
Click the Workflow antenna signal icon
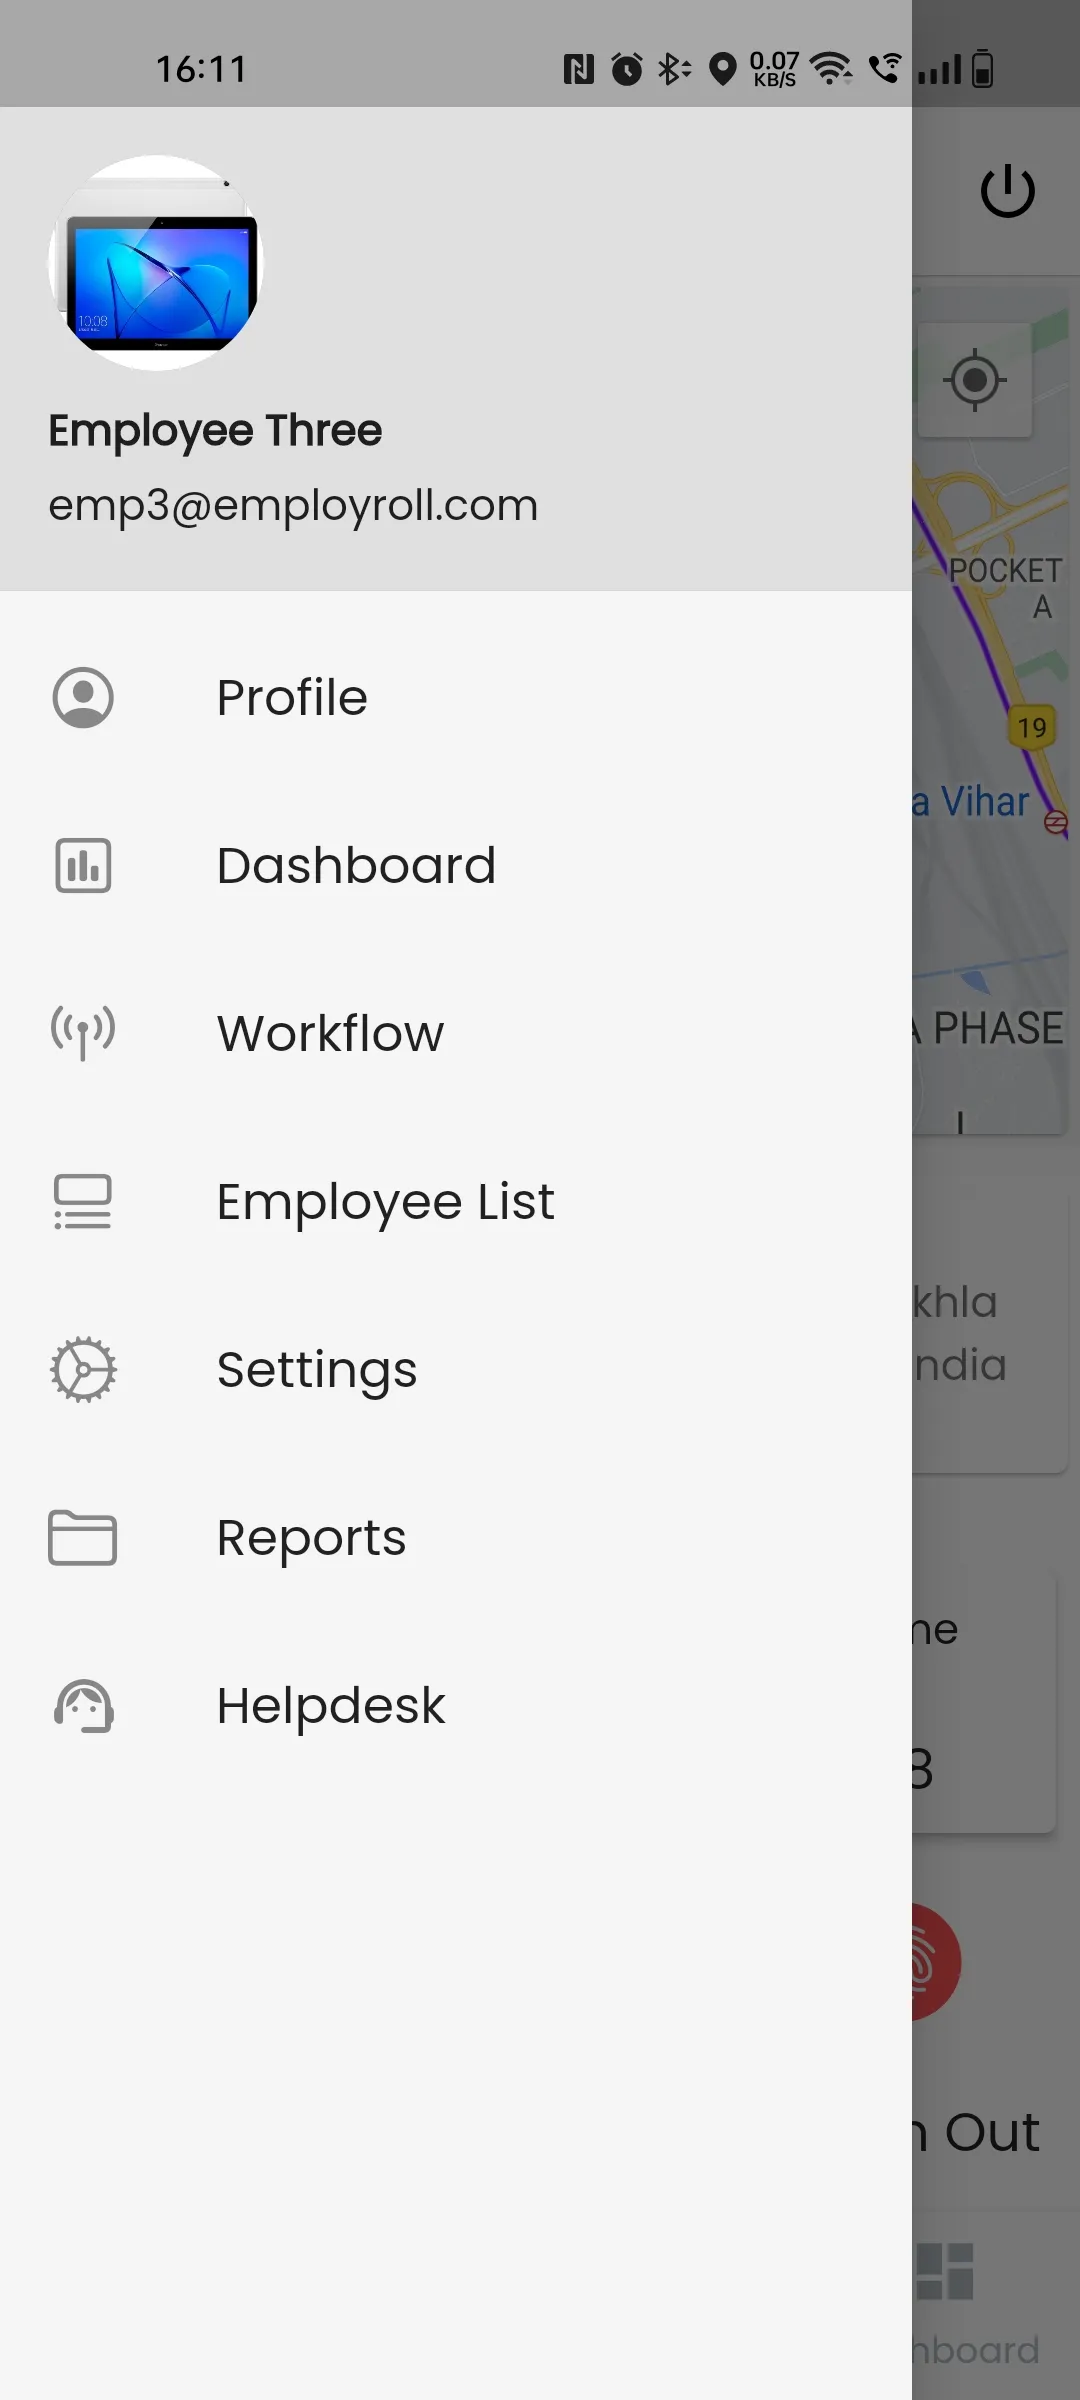click(83, 1033)
